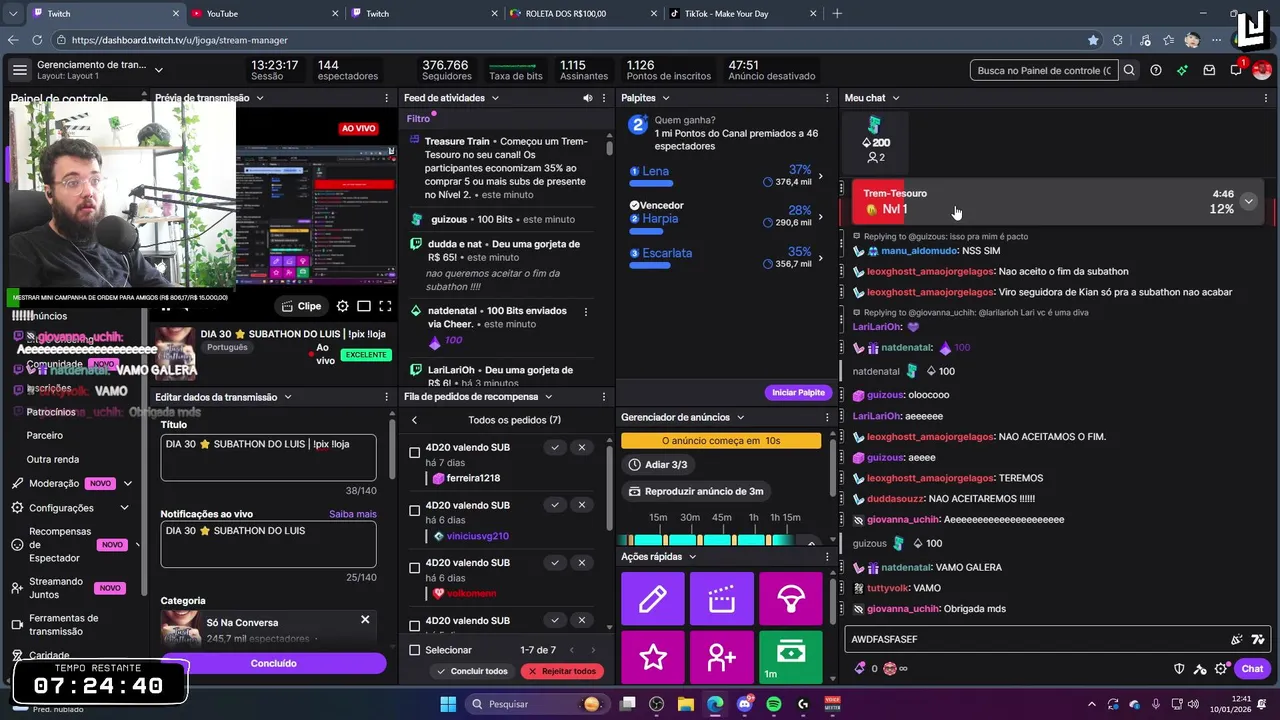Screen dimensions: 1280x720
Task: Approve viniciusvg210's reward request
Action: [555, 506]
